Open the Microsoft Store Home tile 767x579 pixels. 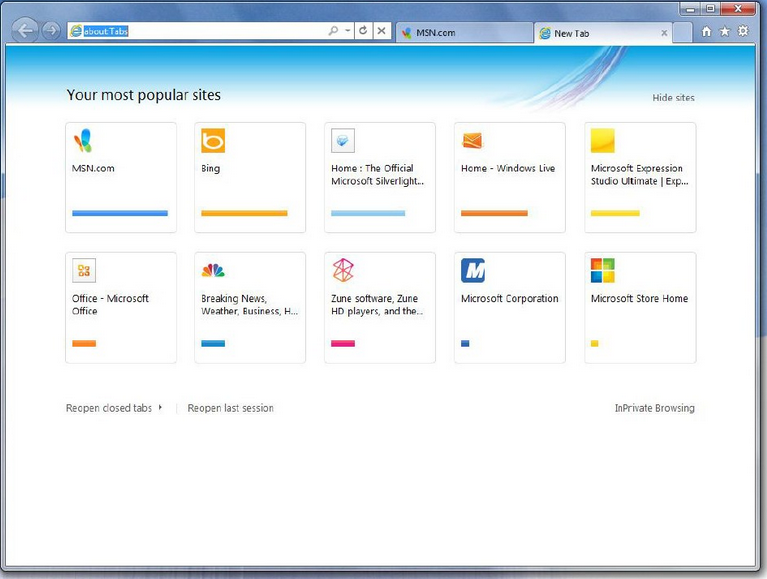(640, 307)
